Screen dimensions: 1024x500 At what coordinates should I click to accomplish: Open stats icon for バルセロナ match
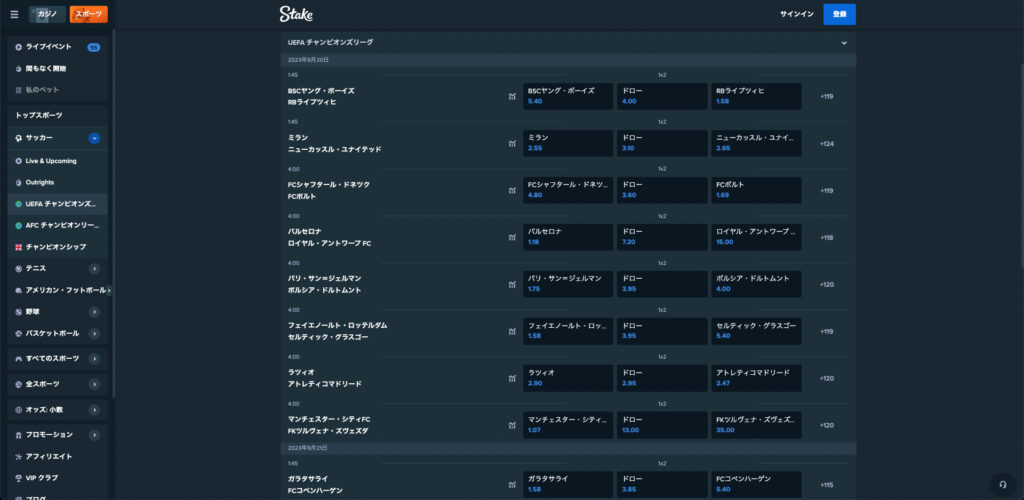pyautogui.click(x=512, y=238)
